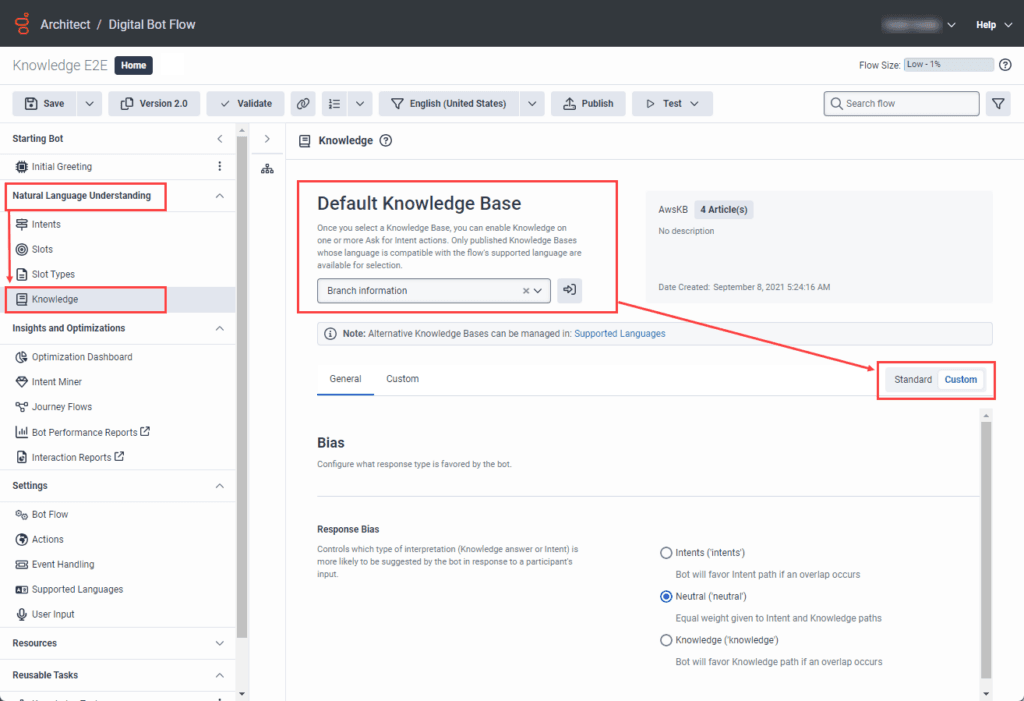The image size is (1024, 701).
Task: Click the Flow Size indicator bar
Action: point(948,65)
